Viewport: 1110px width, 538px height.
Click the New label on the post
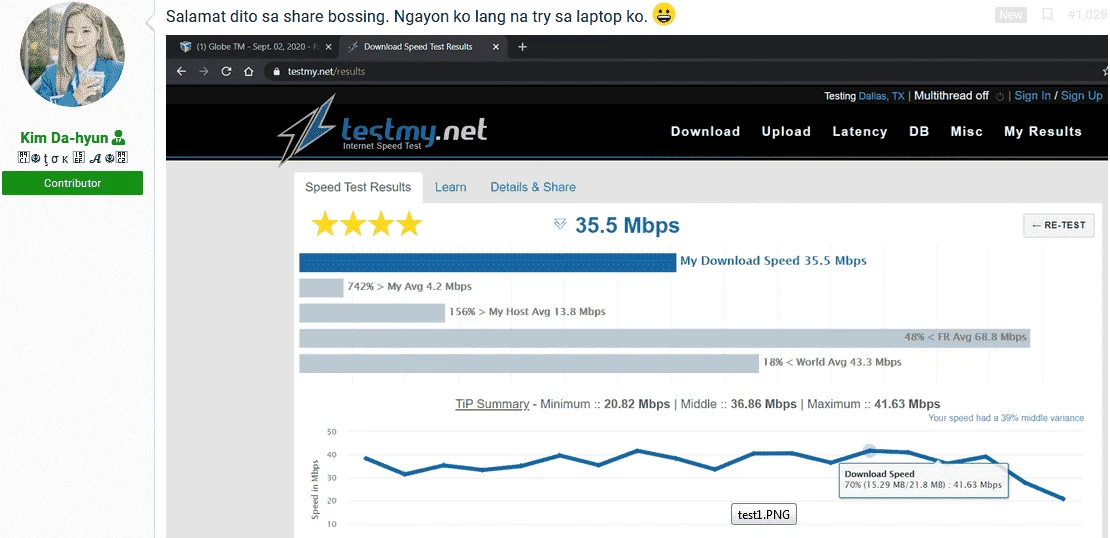(1011, 15)
